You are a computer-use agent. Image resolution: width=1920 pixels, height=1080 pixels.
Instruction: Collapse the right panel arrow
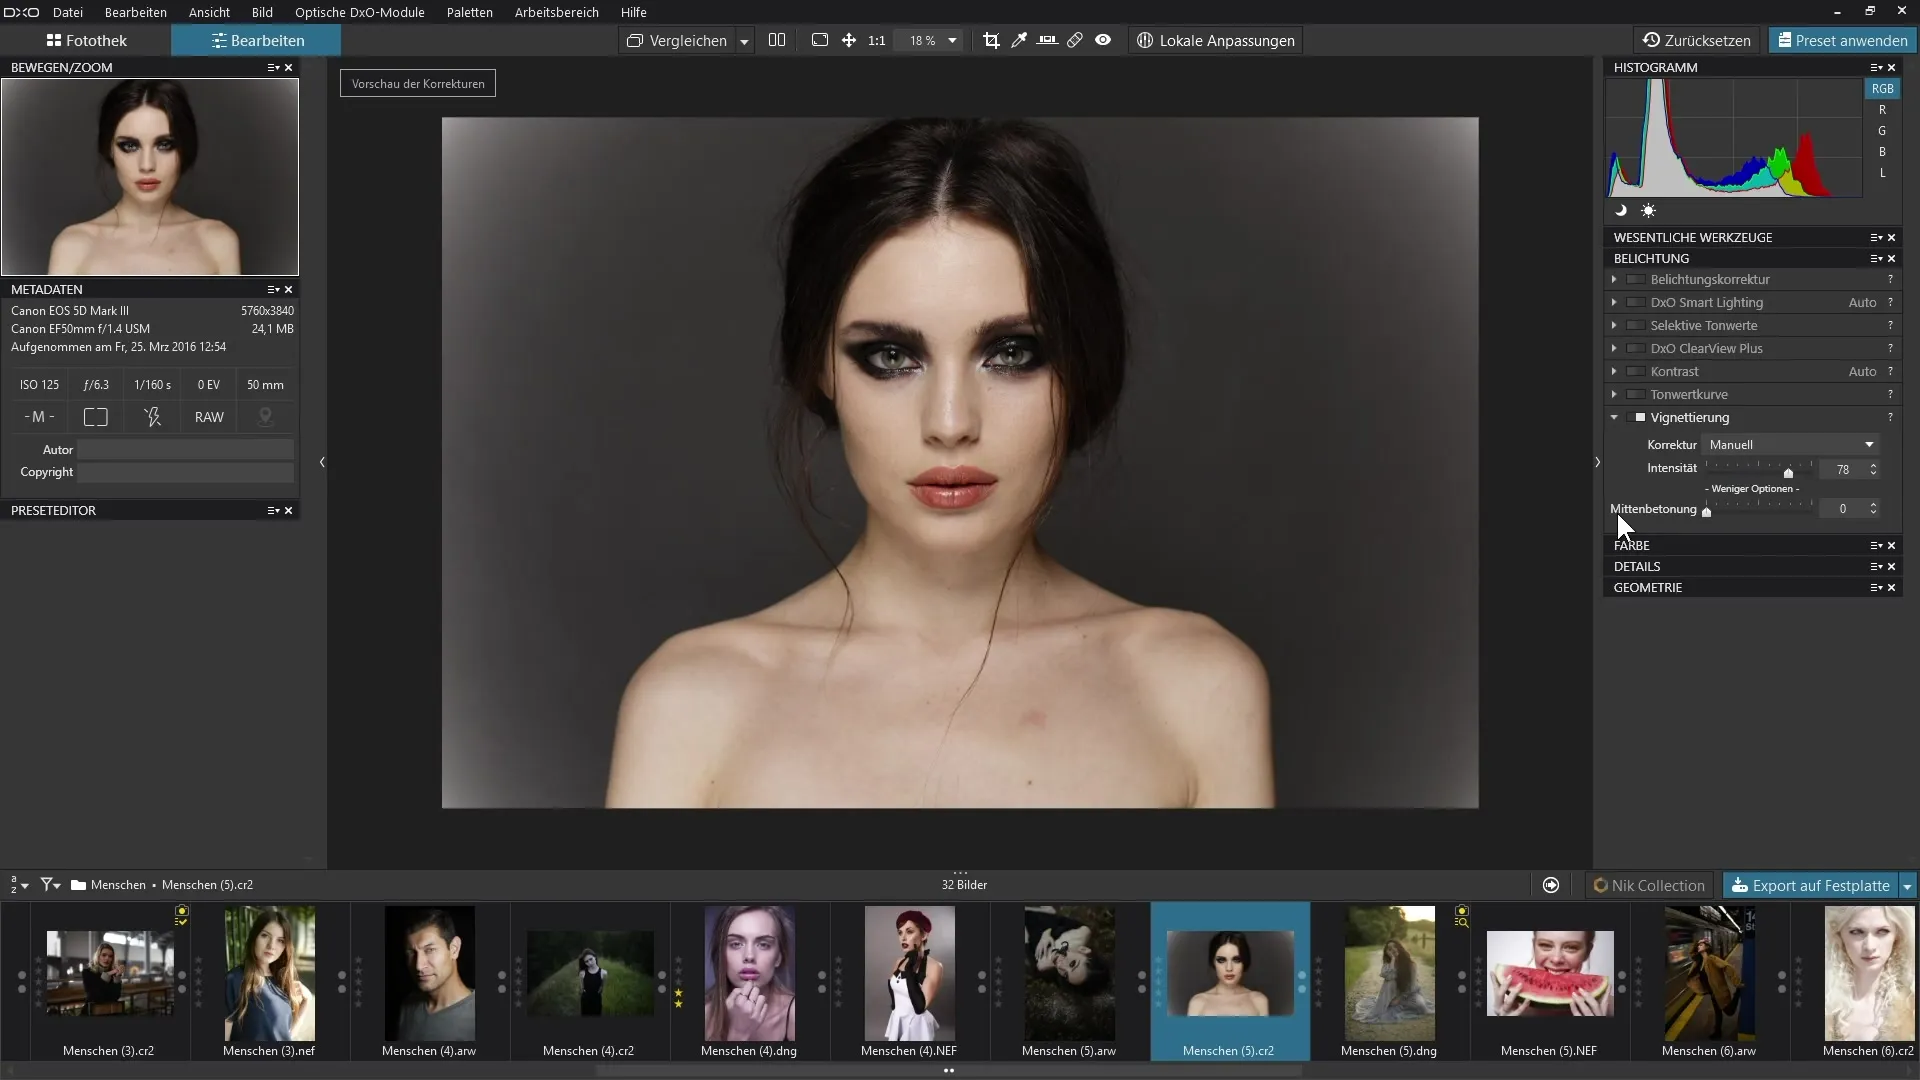point(1597,462)
